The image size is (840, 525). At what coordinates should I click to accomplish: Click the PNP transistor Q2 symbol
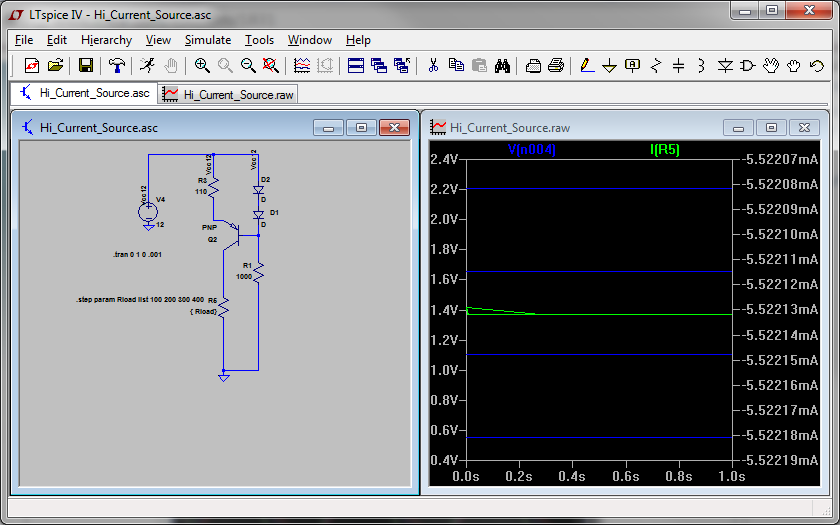tap(232, 235)
